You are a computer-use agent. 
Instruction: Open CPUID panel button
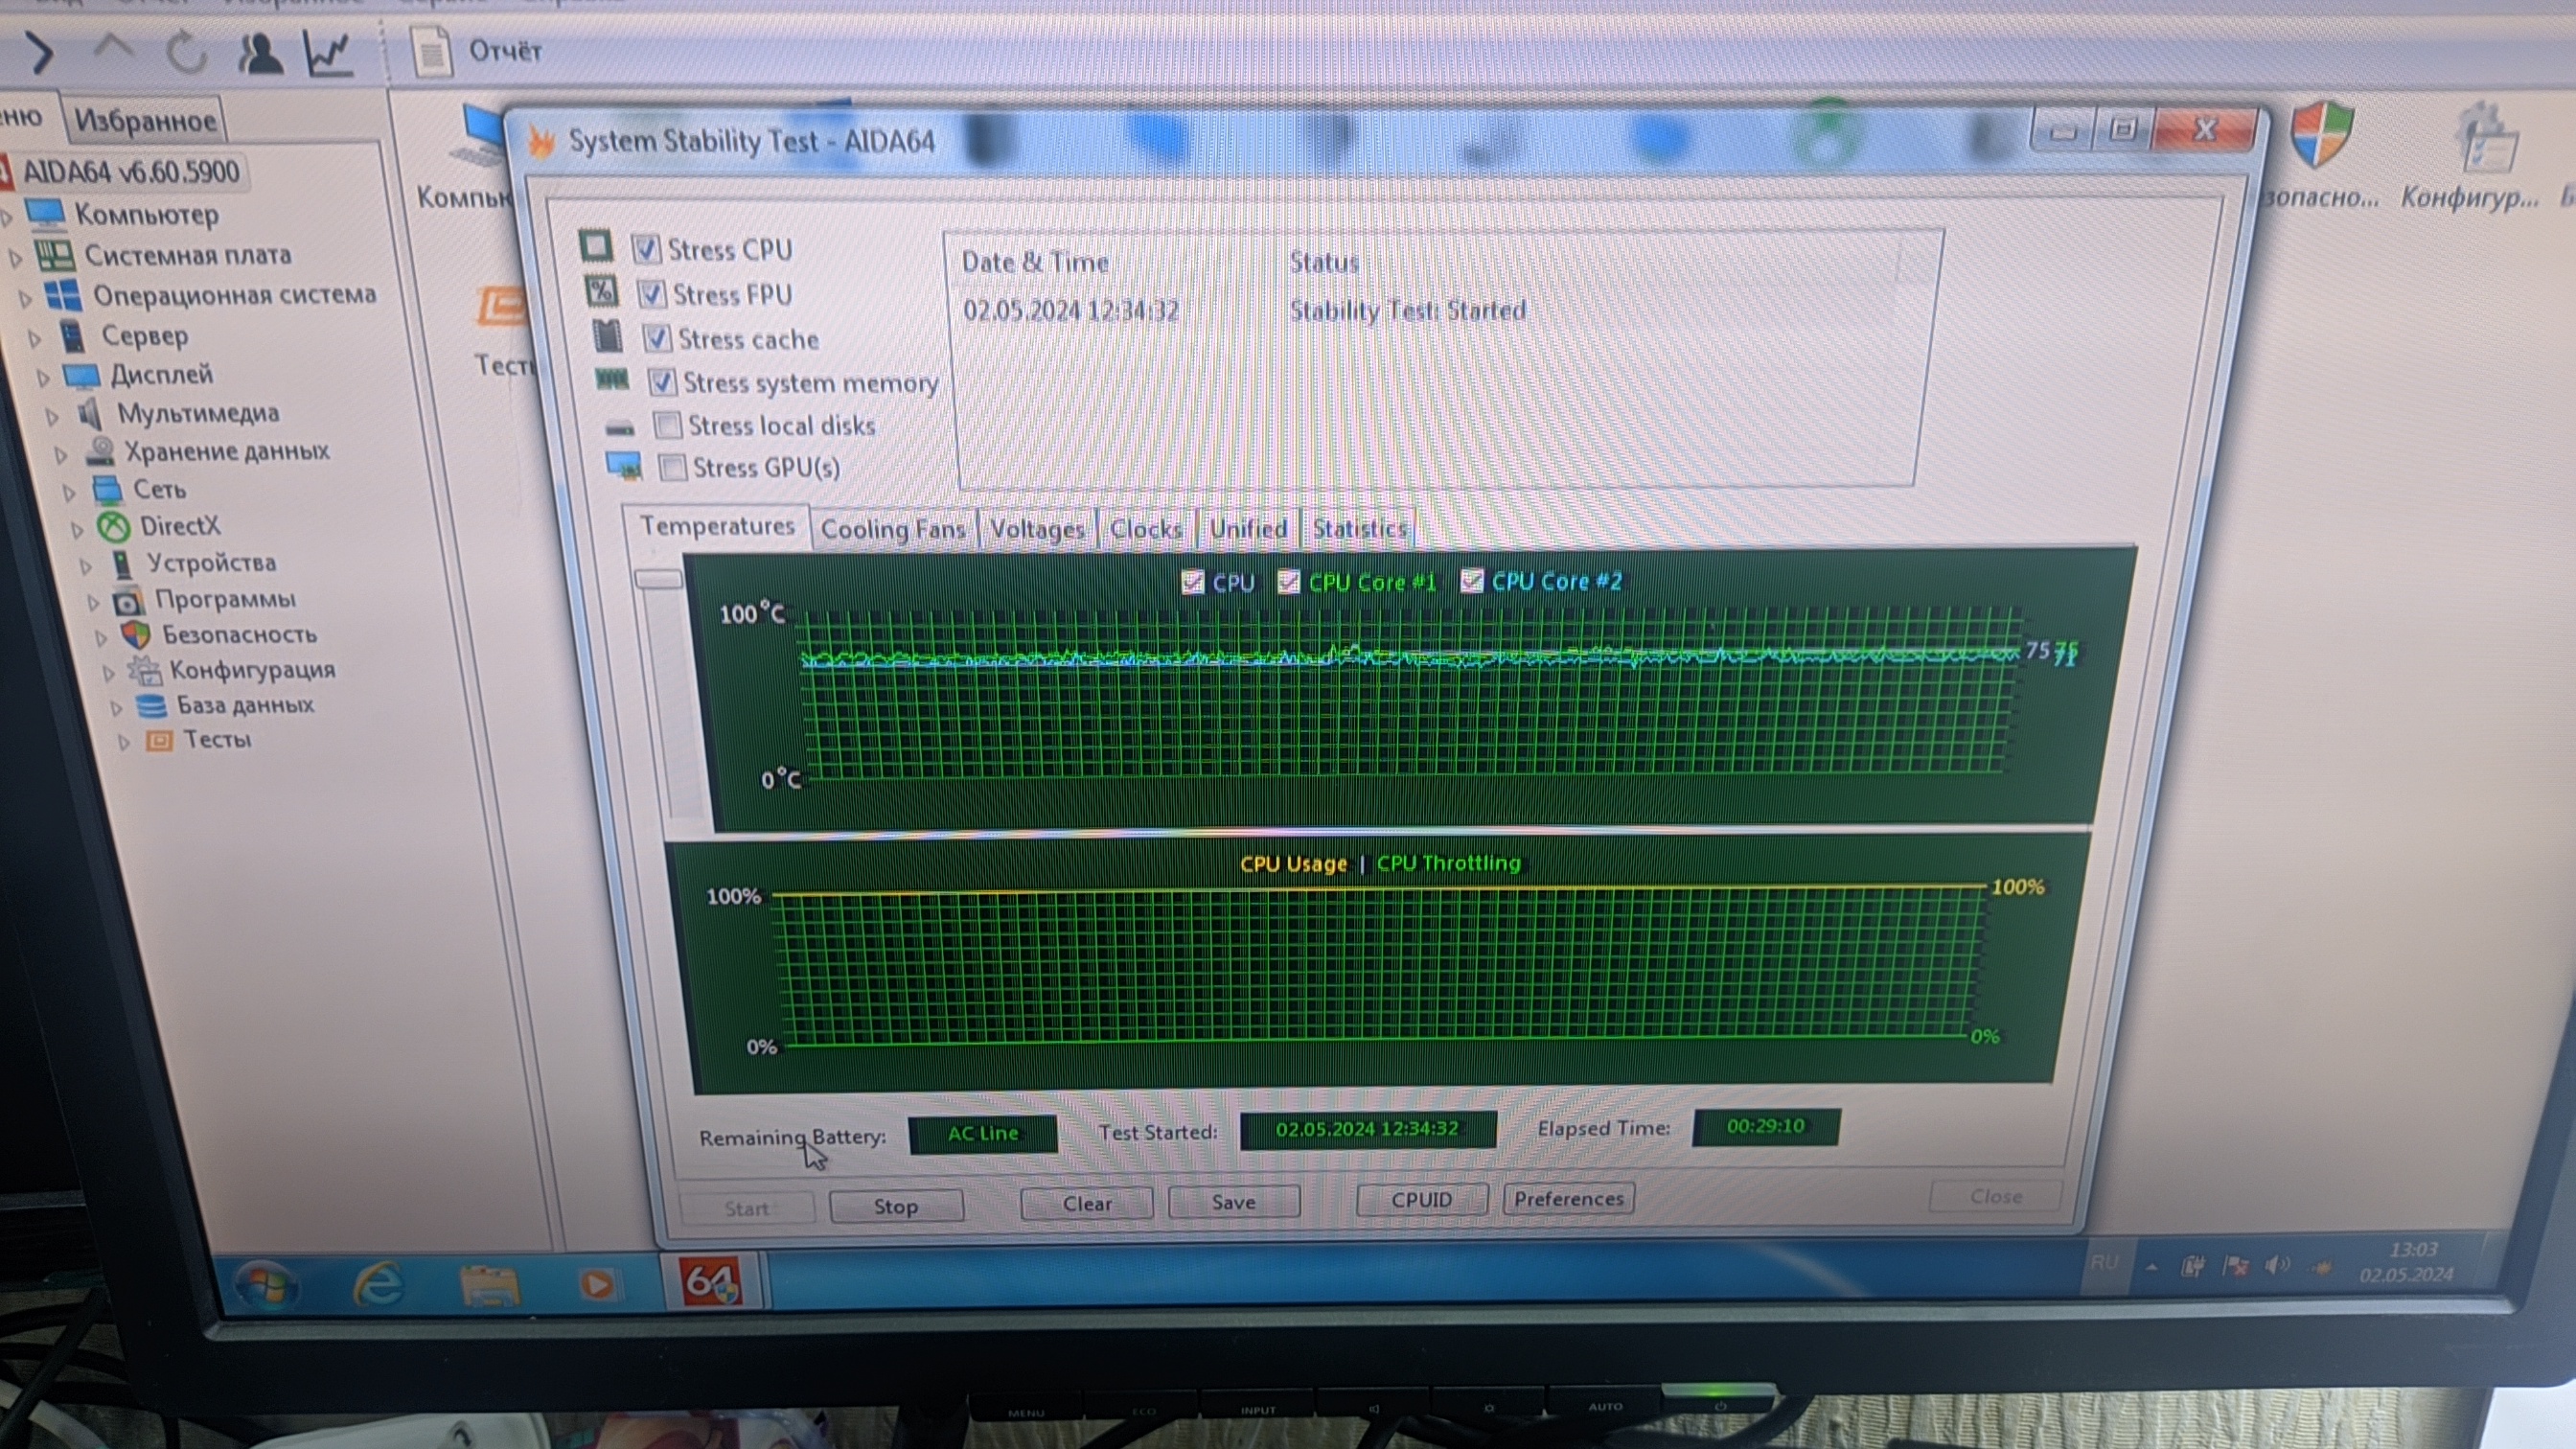point(1421,1199)
